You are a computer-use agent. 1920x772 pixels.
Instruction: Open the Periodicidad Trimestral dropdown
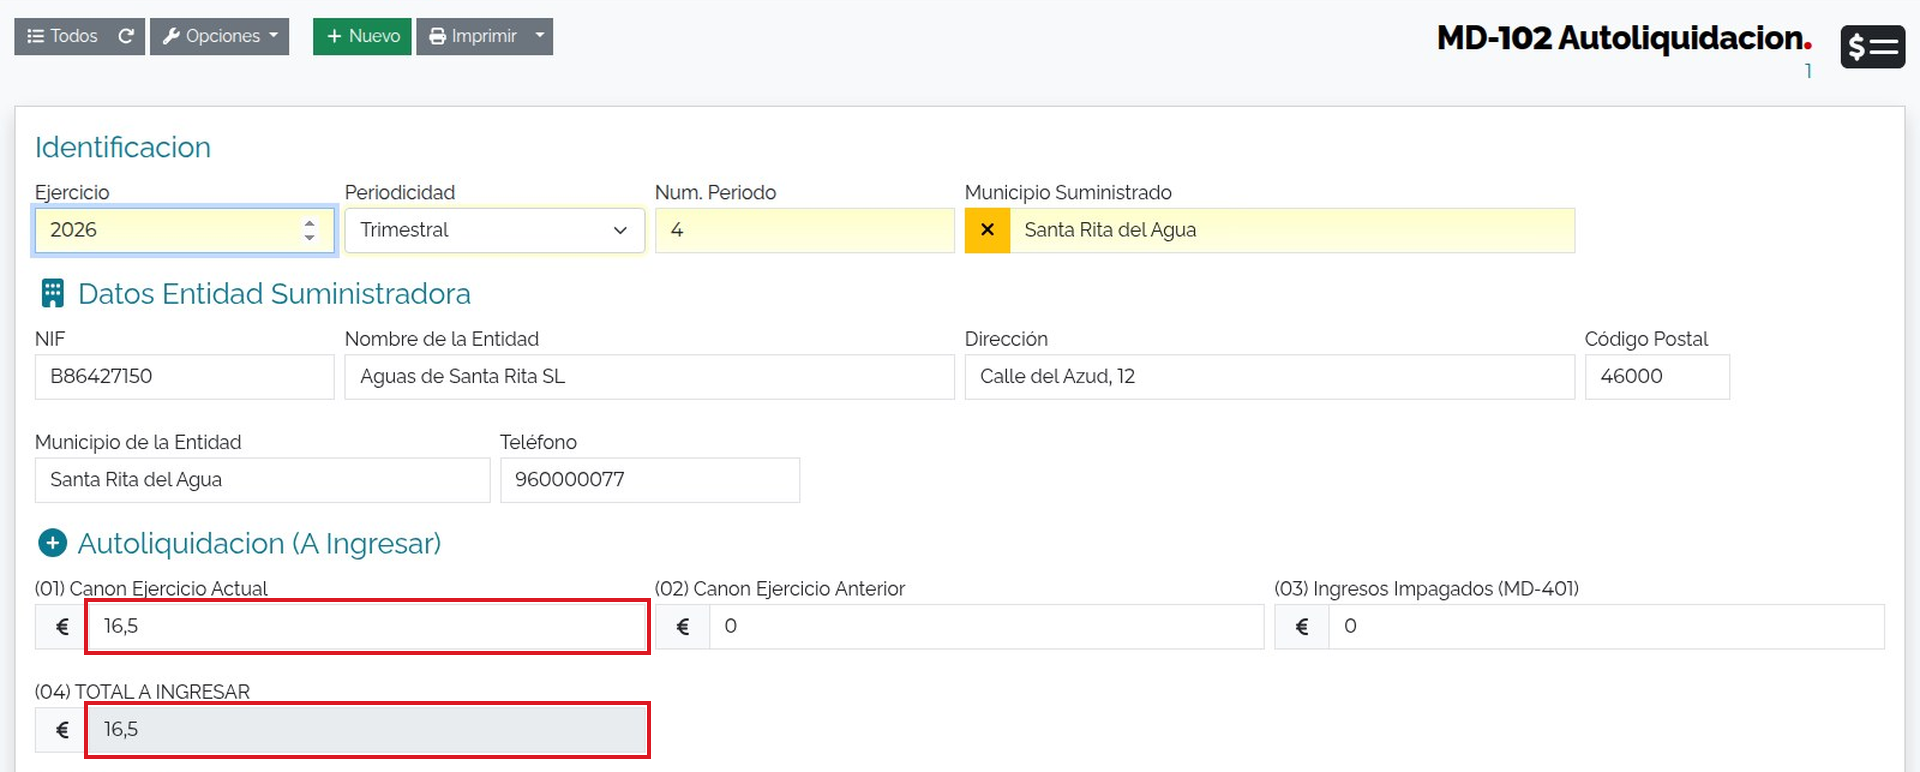coord(495,230)
